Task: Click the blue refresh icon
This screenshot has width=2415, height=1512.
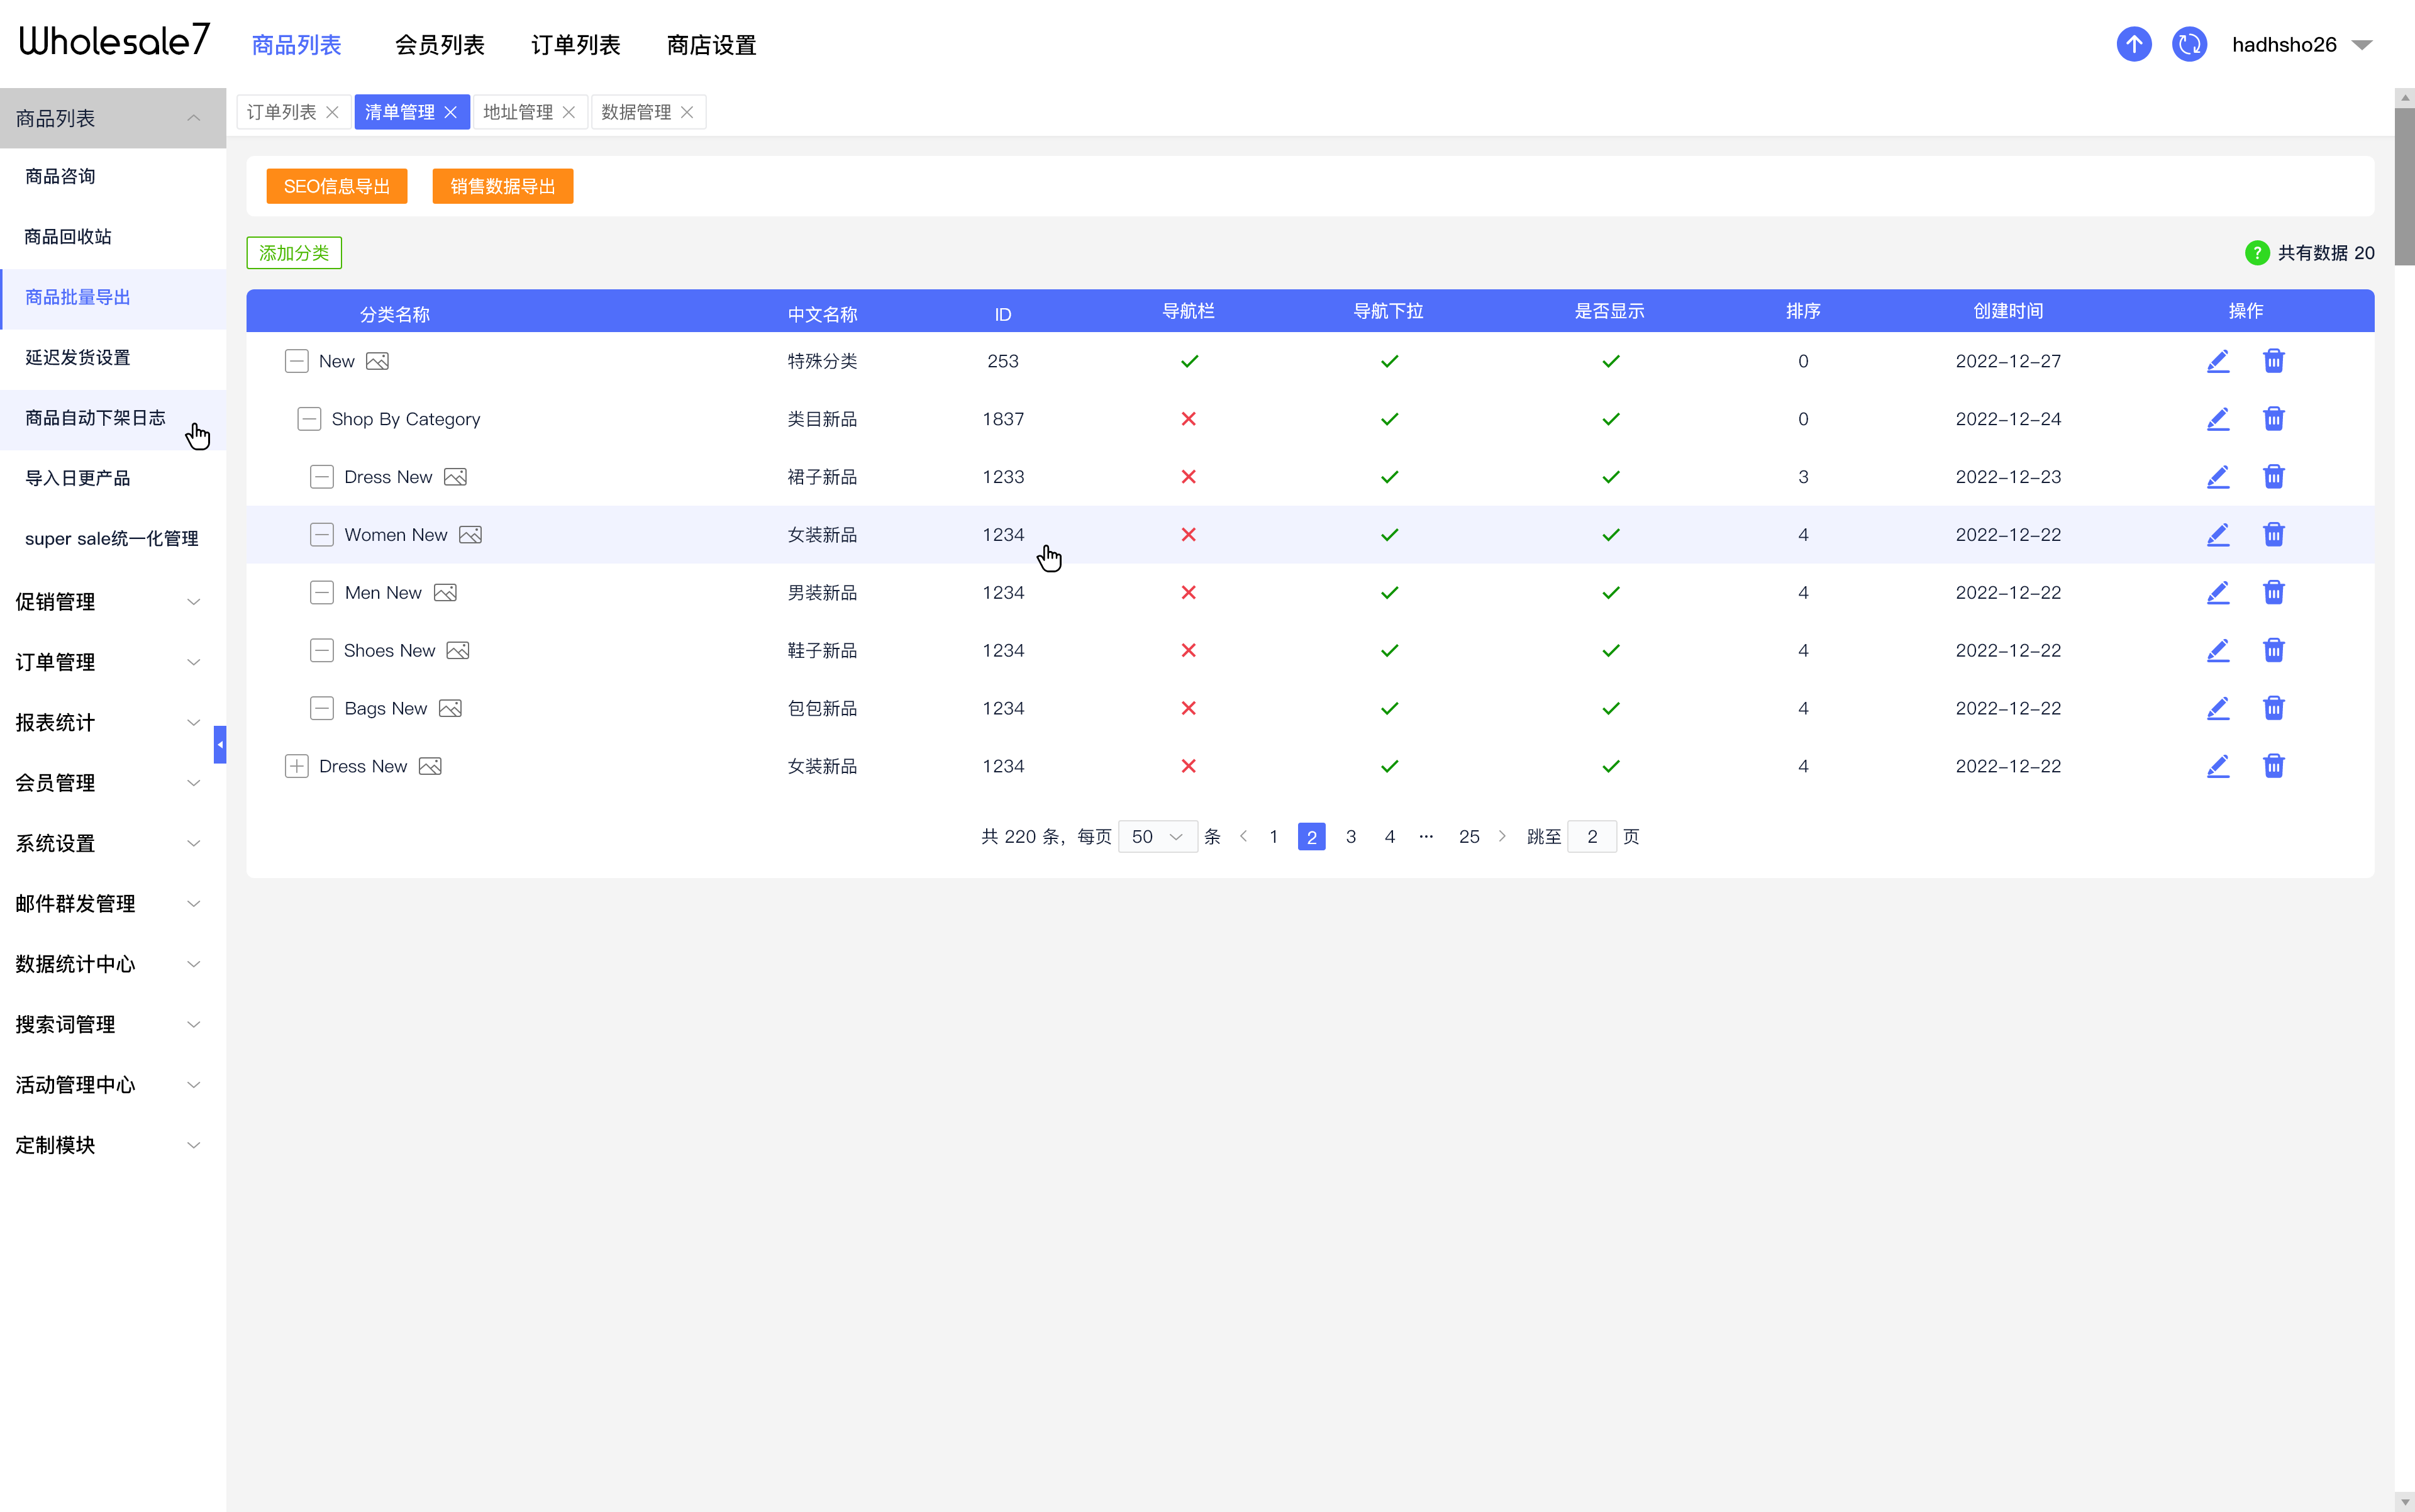Action: point(2189,44)
